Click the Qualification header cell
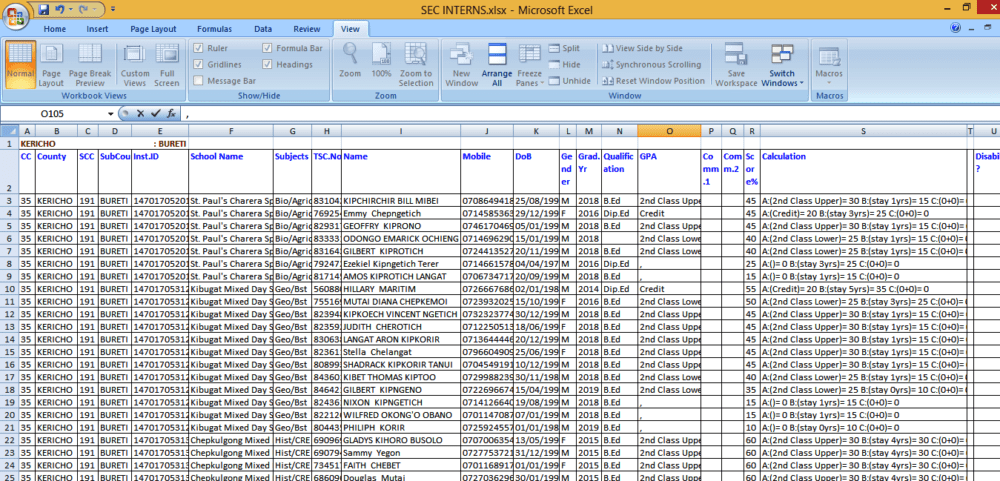The height and width of the screenshot is (481, 1000). 619,172
